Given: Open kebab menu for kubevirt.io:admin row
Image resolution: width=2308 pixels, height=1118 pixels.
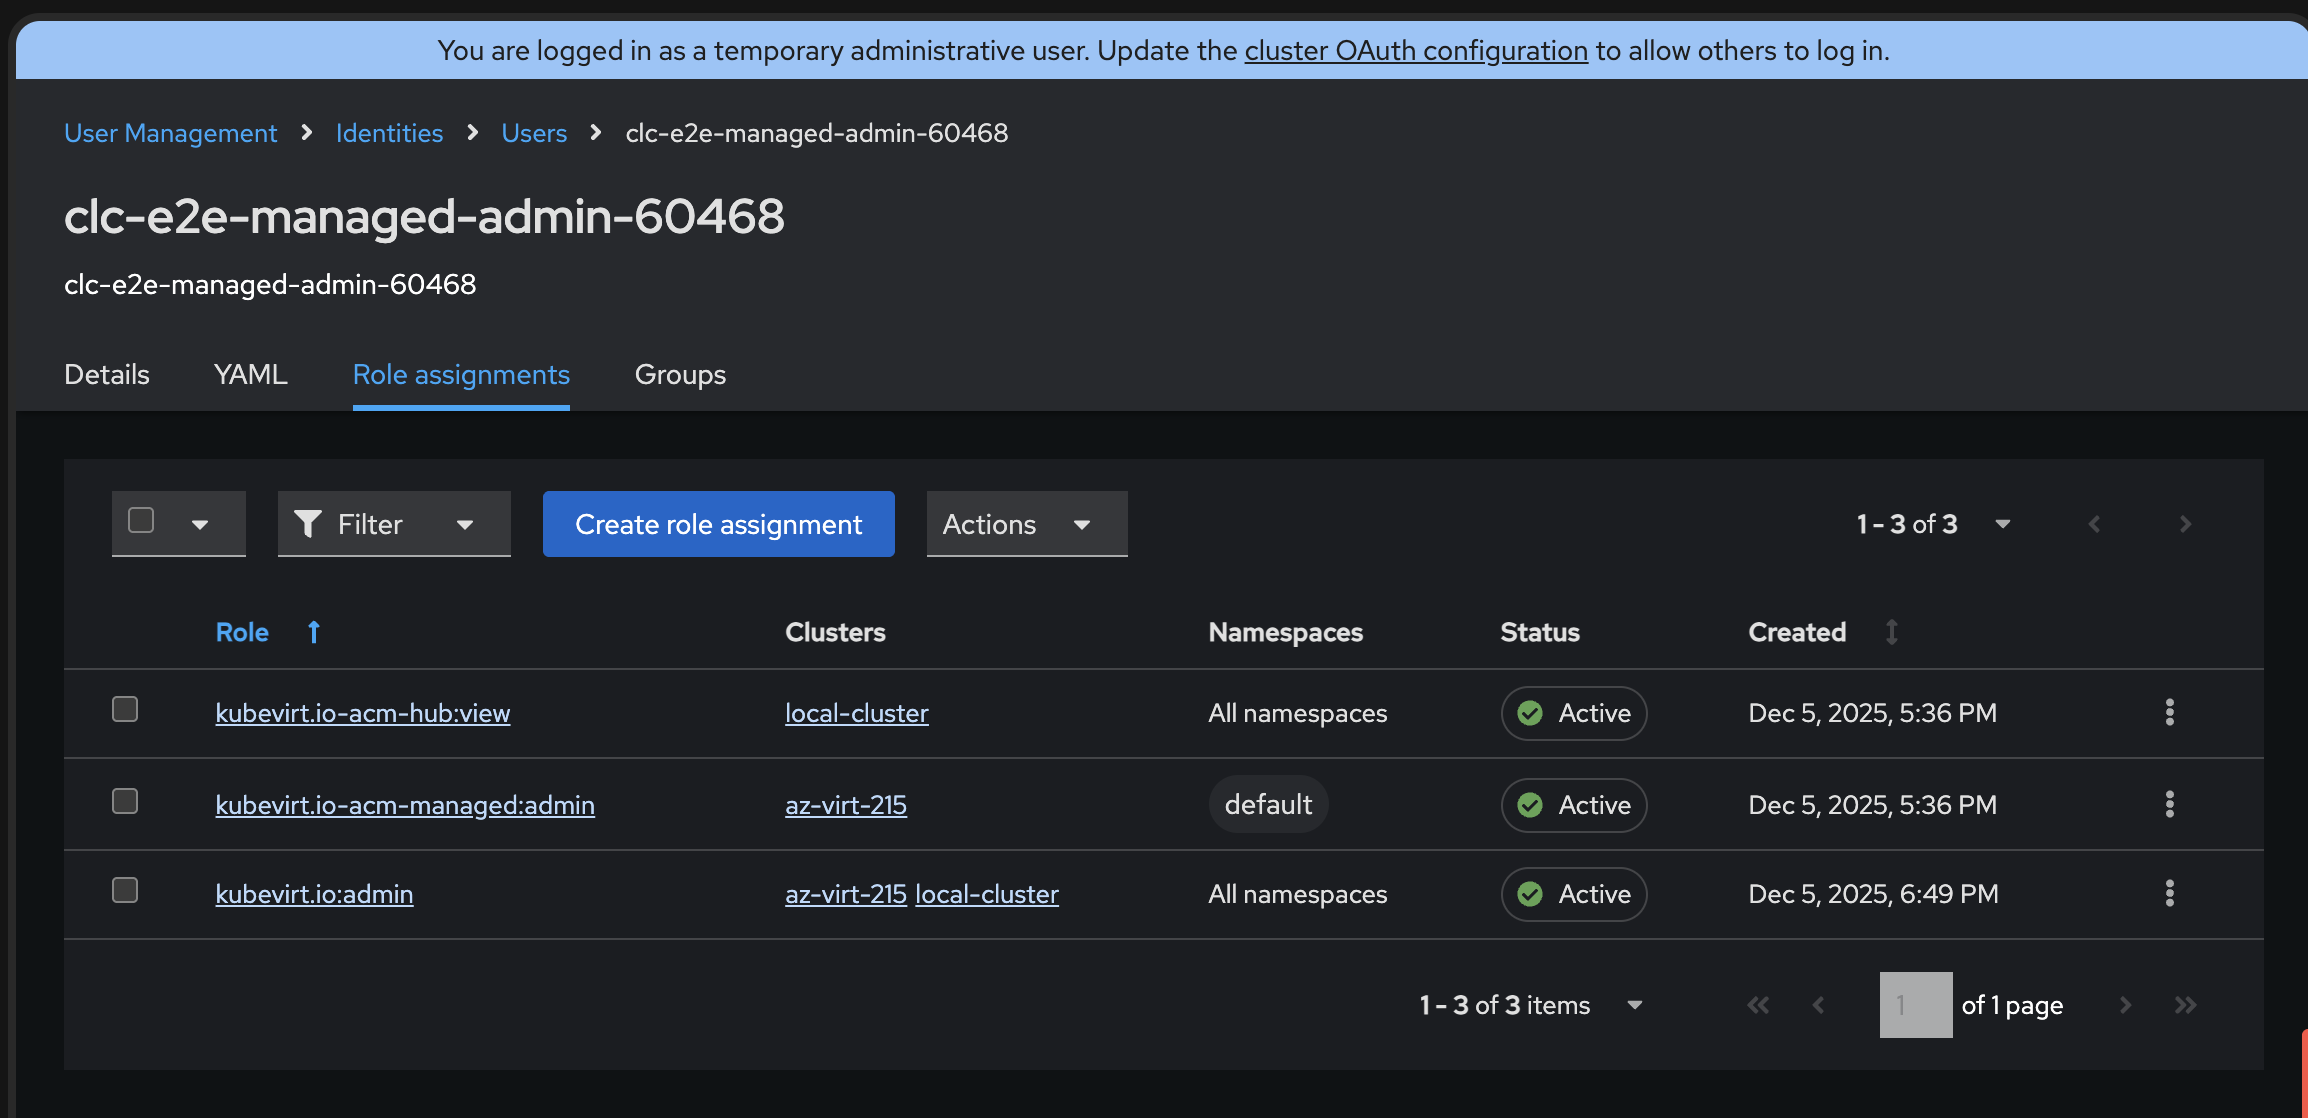Looking at the screenshot, I should (x=2169, y=893).
